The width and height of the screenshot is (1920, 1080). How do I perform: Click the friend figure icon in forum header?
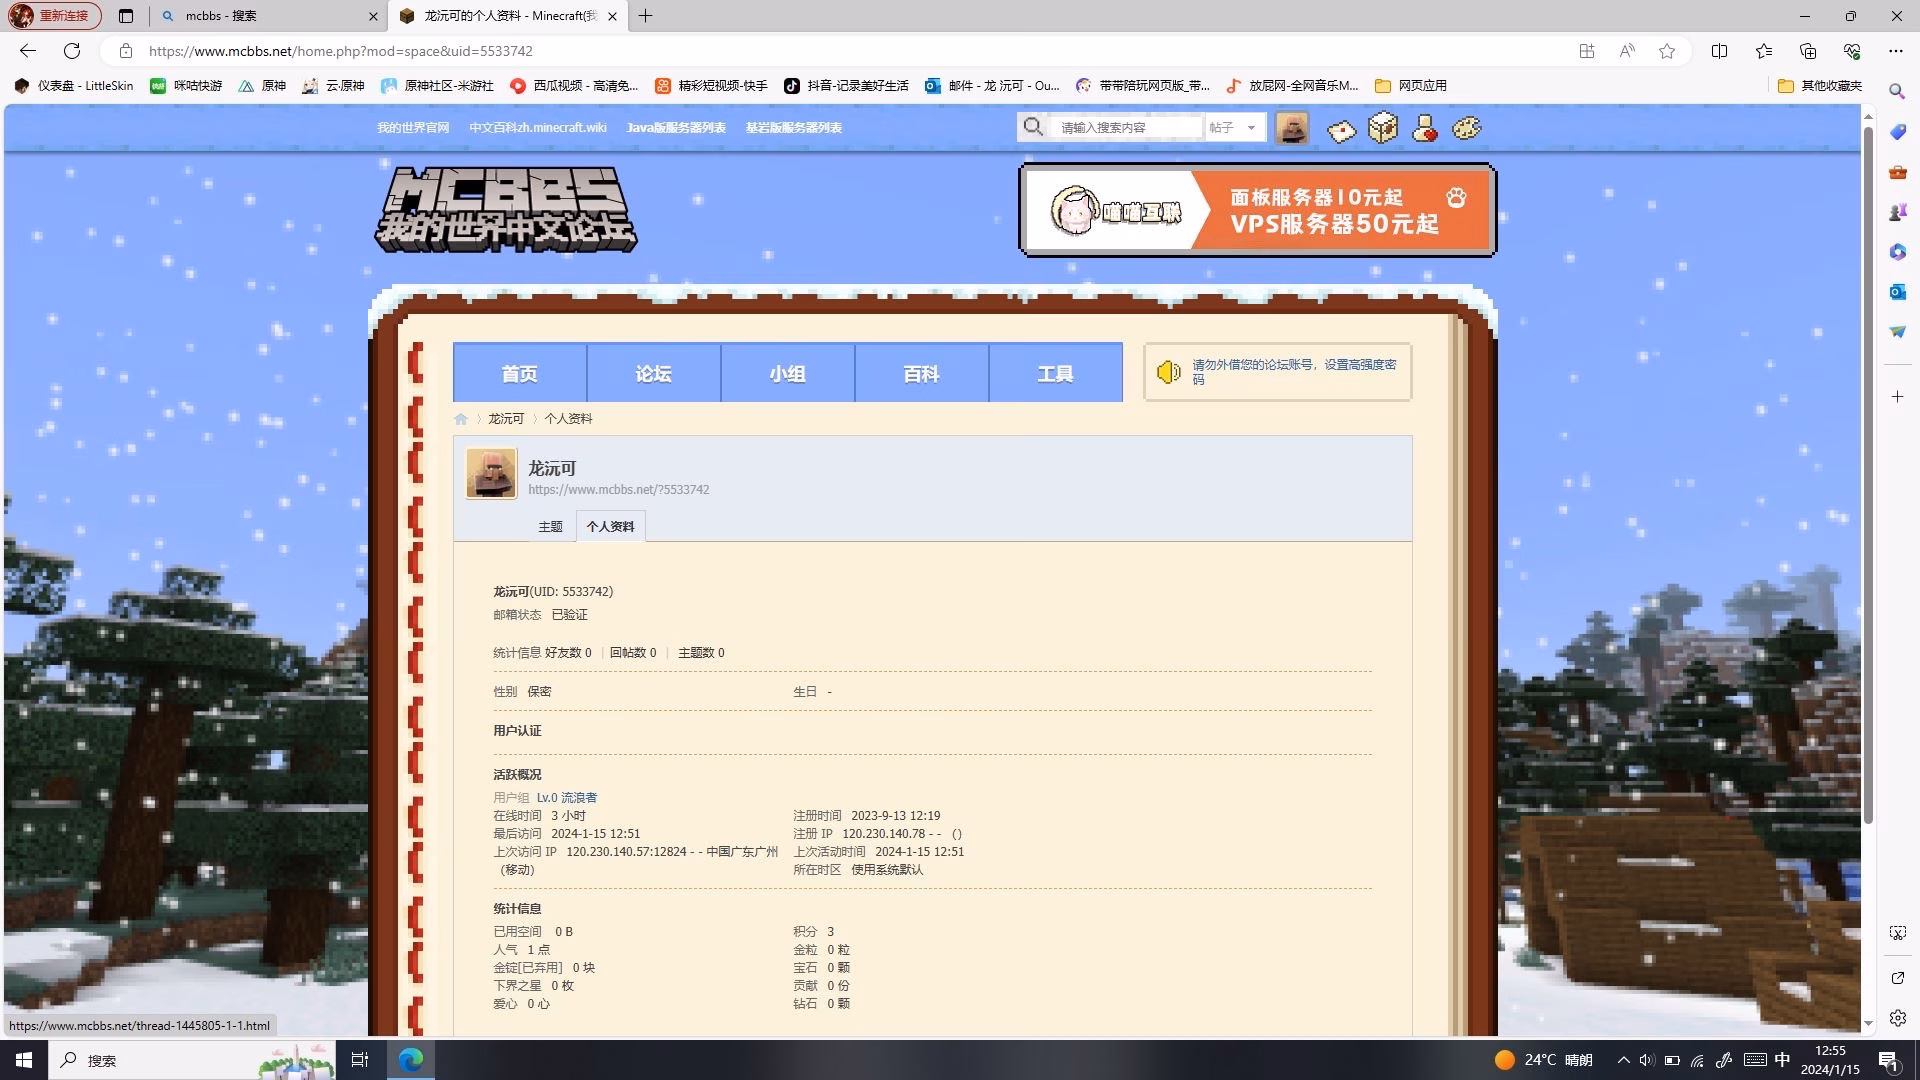(x=1425, y=128)
